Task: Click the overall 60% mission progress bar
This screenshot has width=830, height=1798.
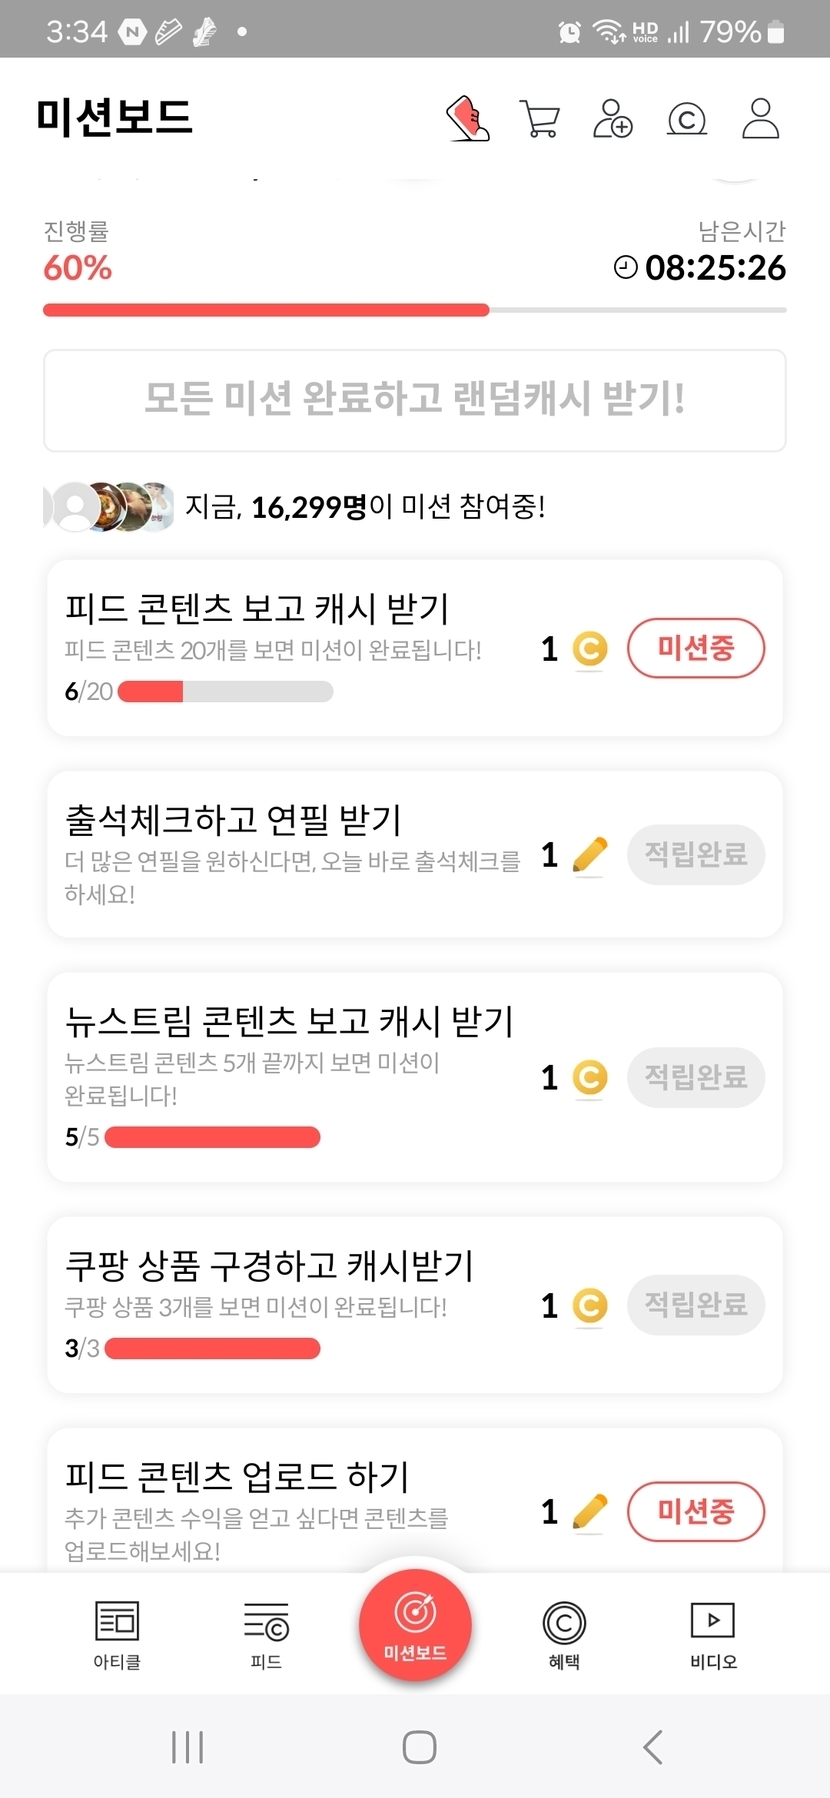Action: [x=414, y=310]
